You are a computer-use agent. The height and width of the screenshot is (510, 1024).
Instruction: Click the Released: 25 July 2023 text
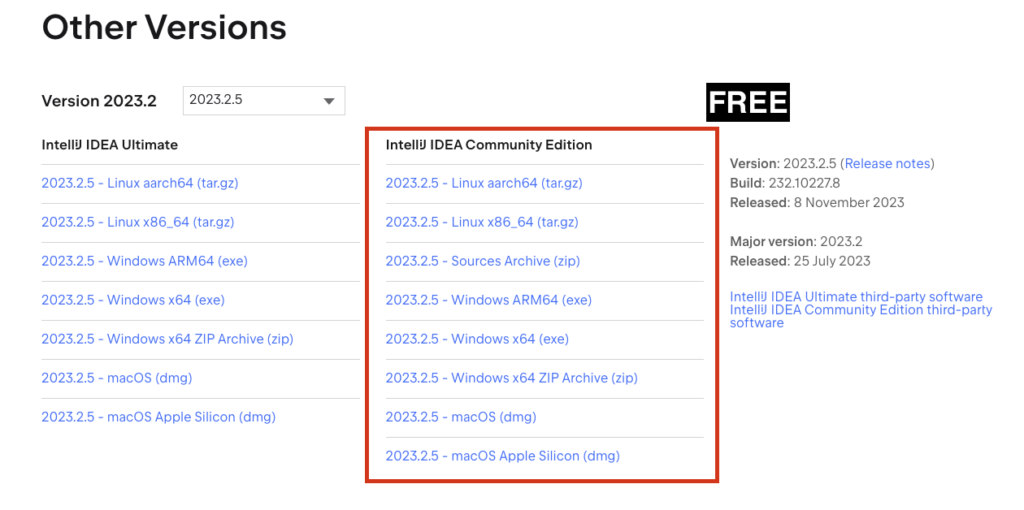pos(800,261)
